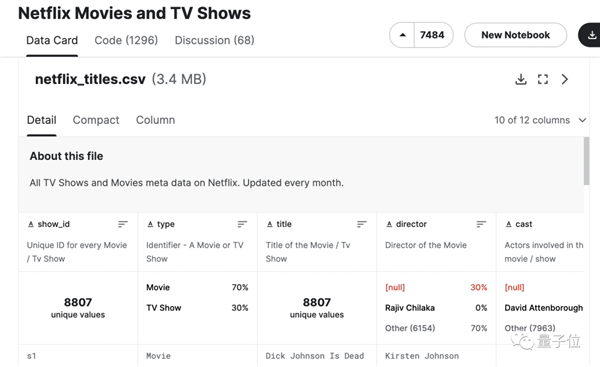Click the upvote arrow icon
This screenshot has width=600, height=367.
pyautogui.click(x=402, y=35)
